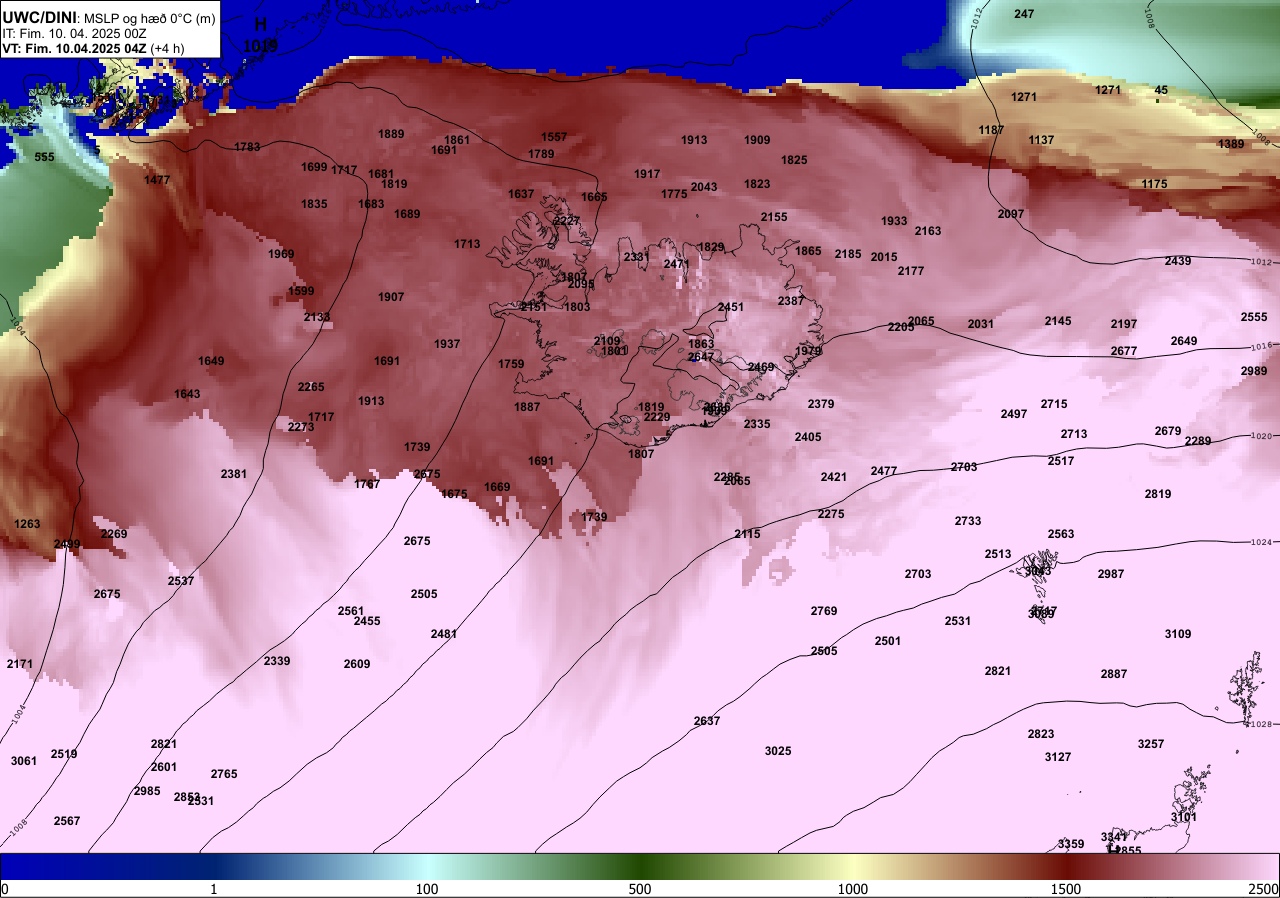Select the value 2439 on the map
The height and width of the screenshot is (898, 1280).
(x=1178, y=261)
